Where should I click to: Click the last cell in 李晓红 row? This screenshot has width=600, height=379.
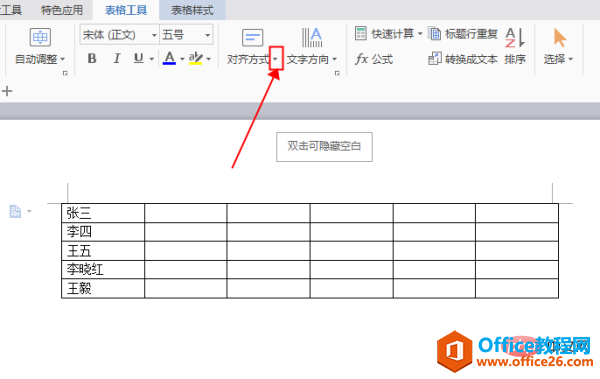point(517,270)
